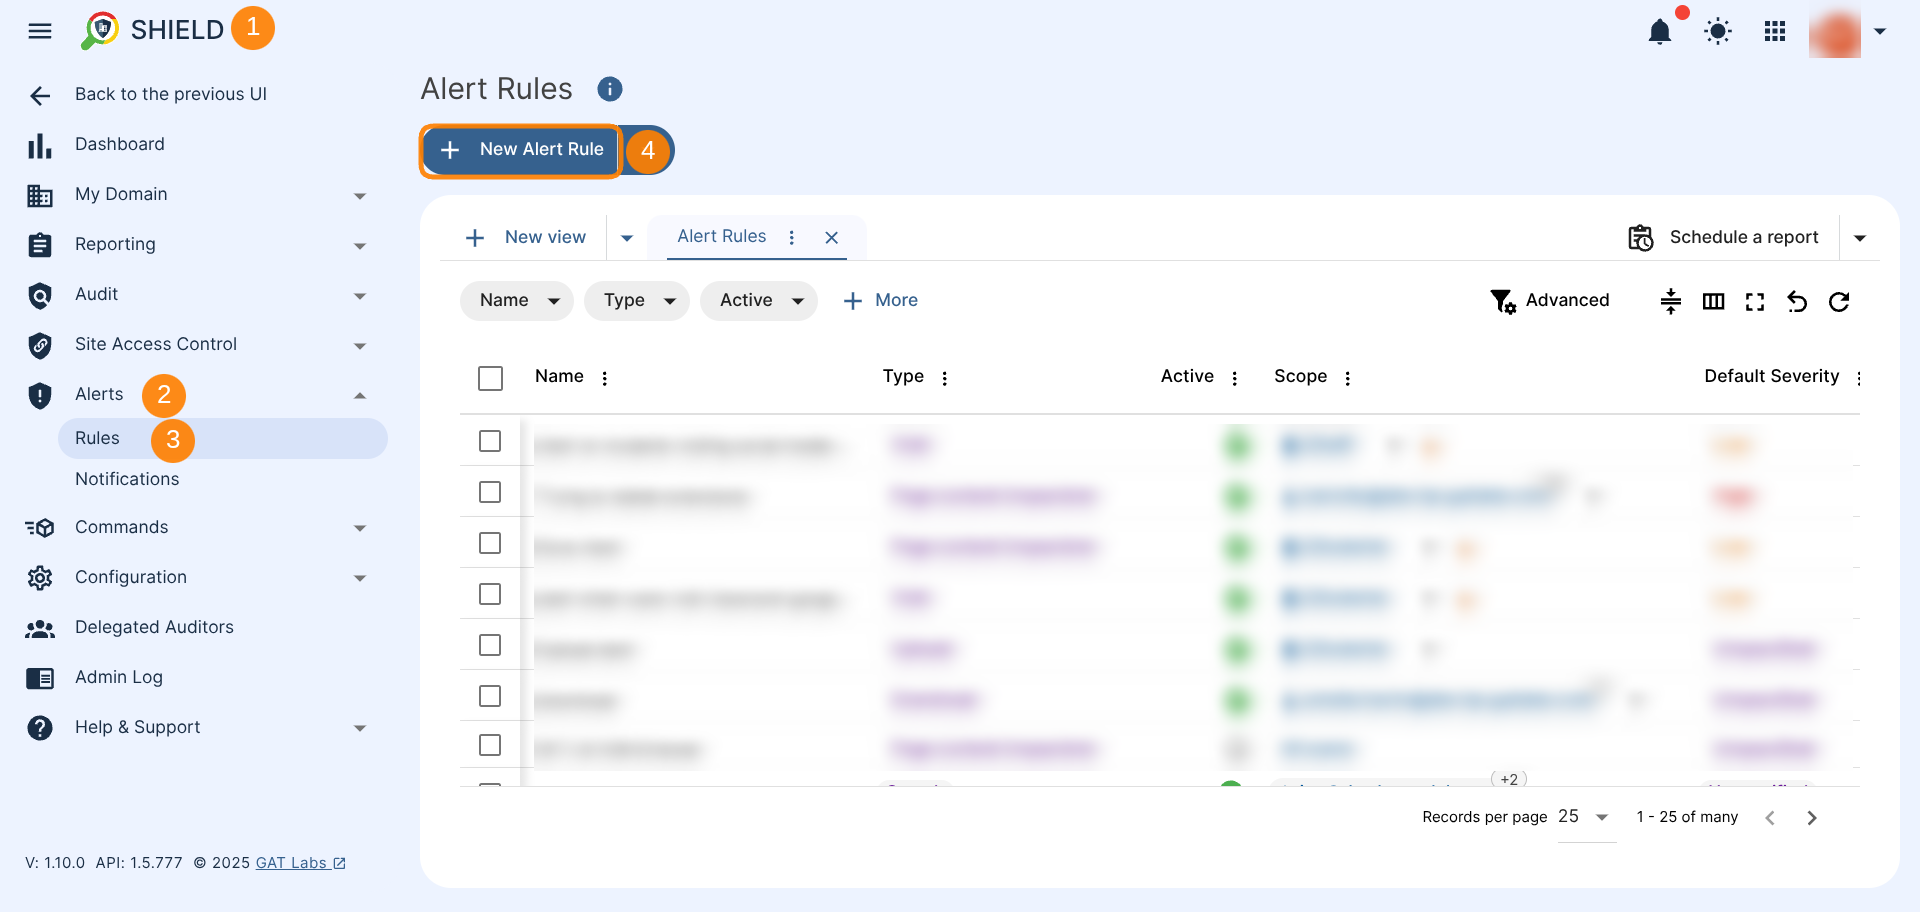Open the Active filter dropdown
1920x912 pixels.
759,300
